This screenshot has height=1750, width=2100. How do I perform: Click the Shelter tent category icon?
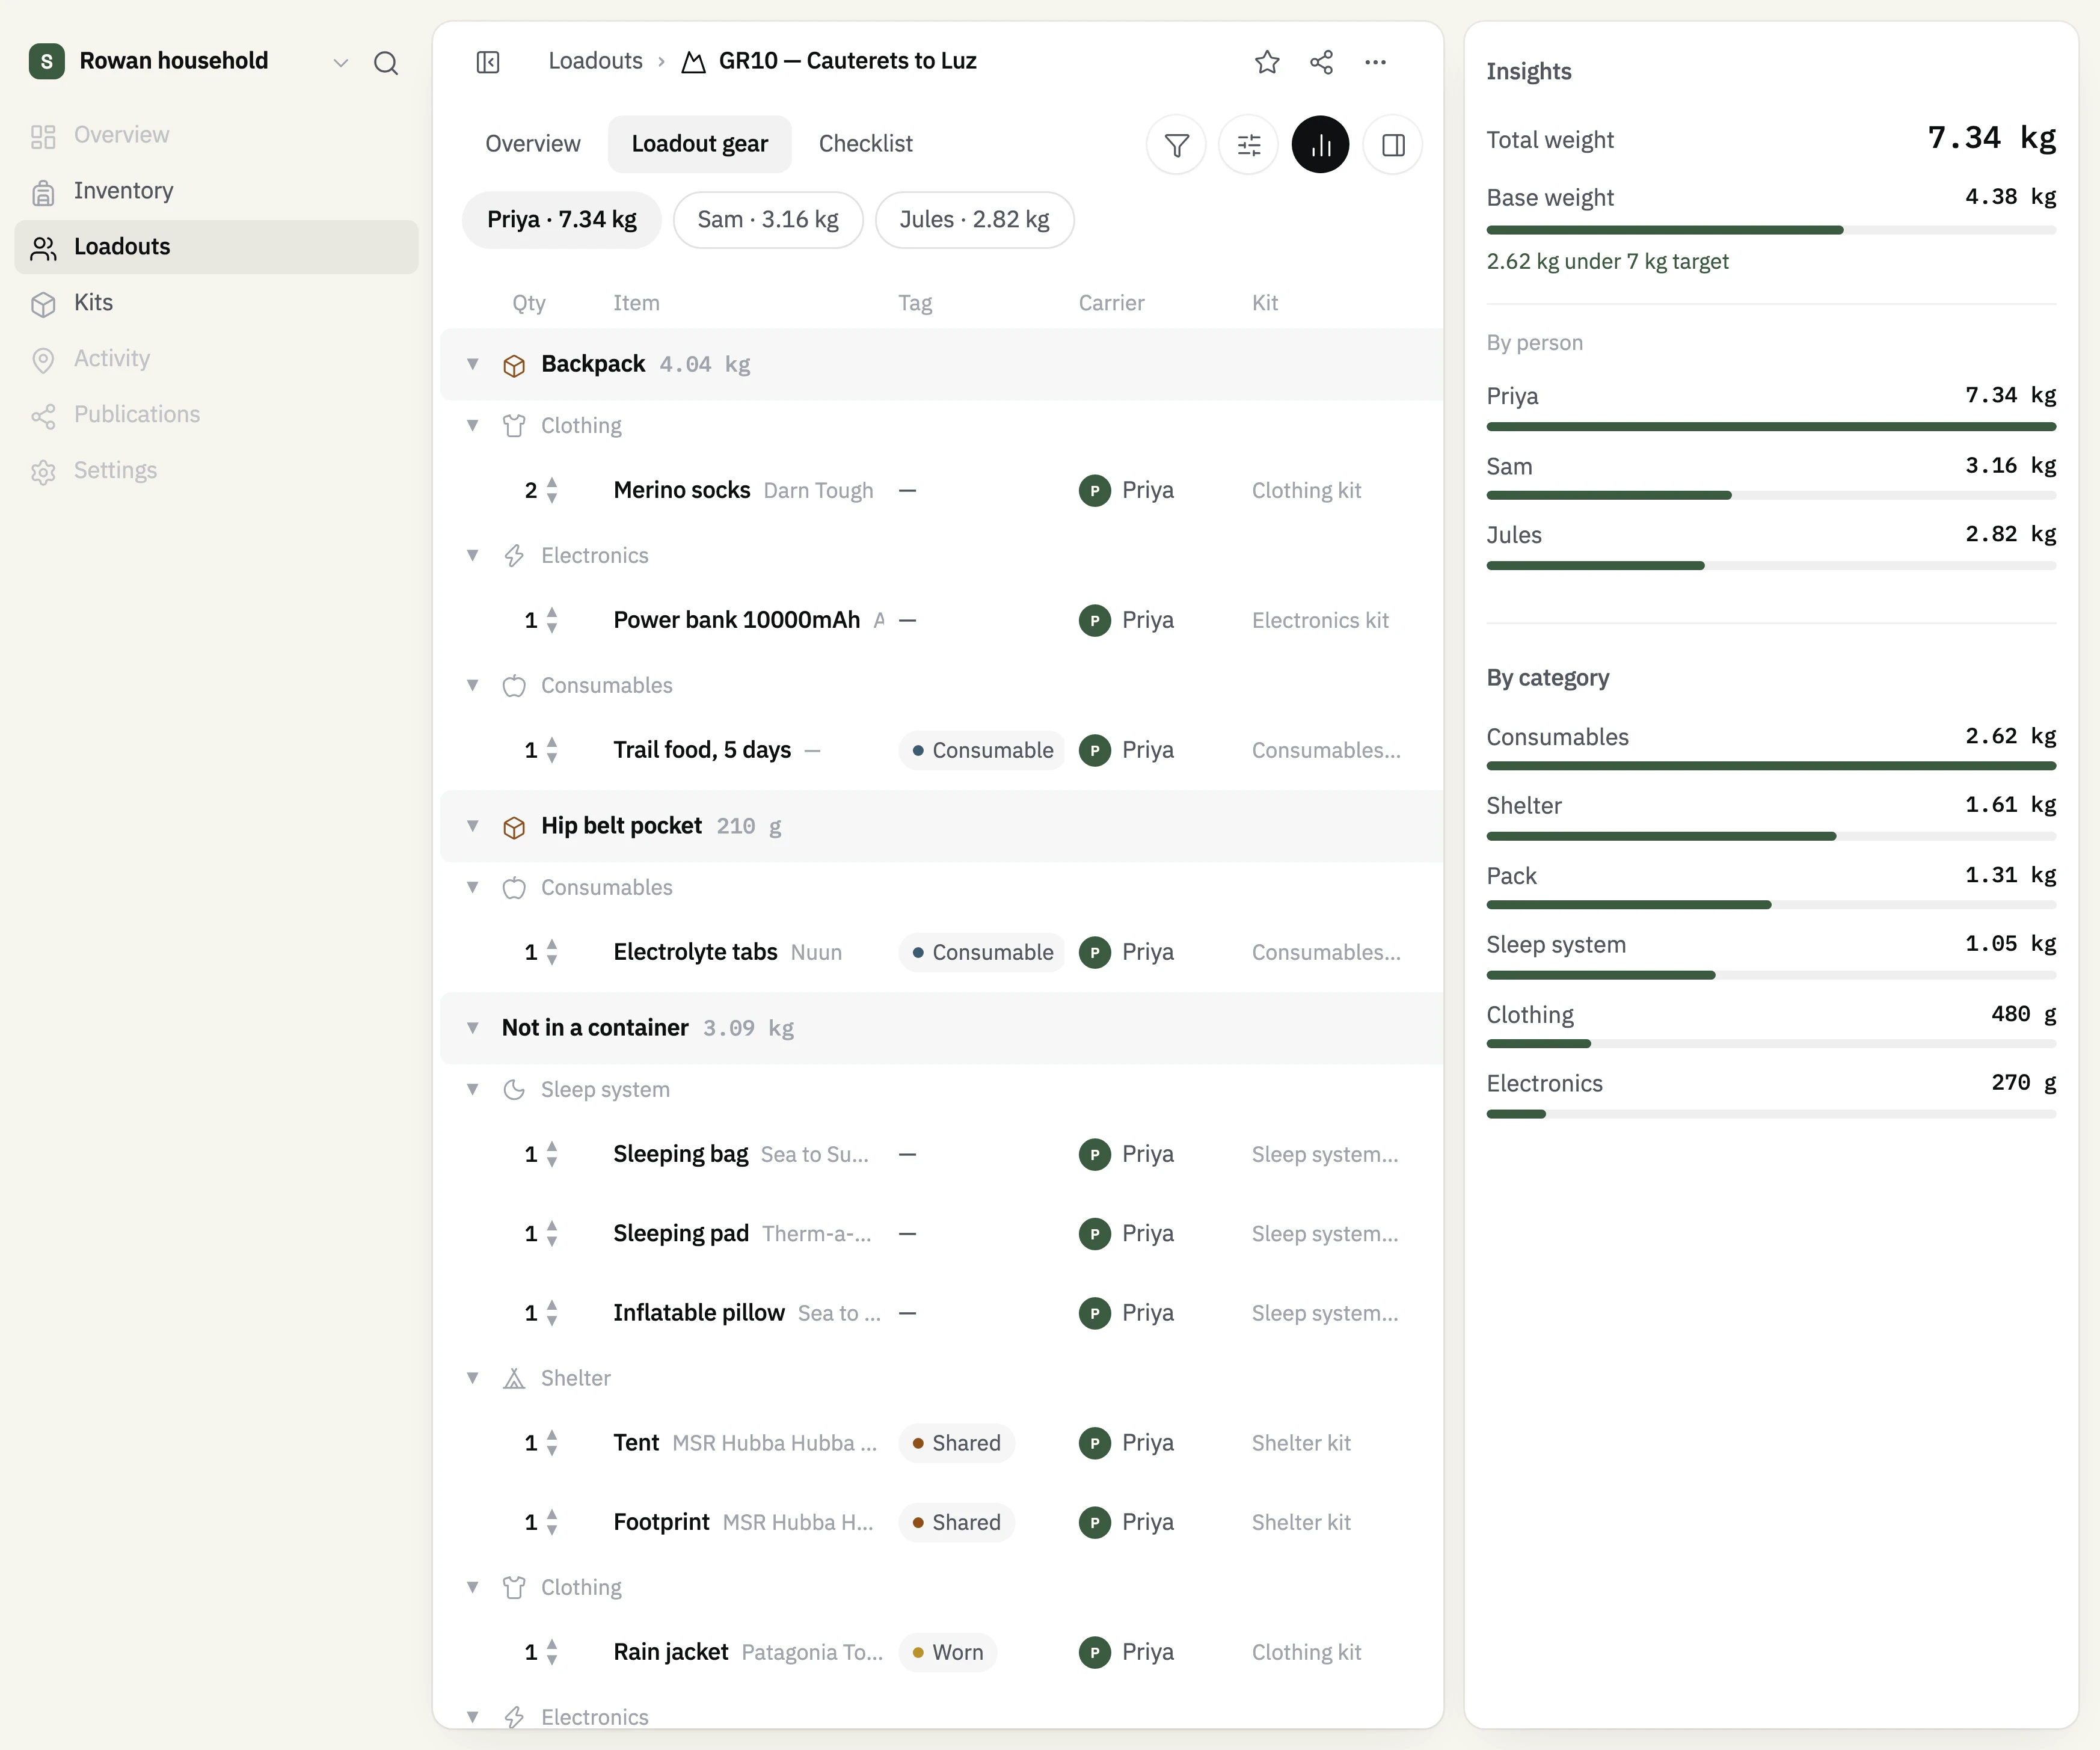point(514,1379)
